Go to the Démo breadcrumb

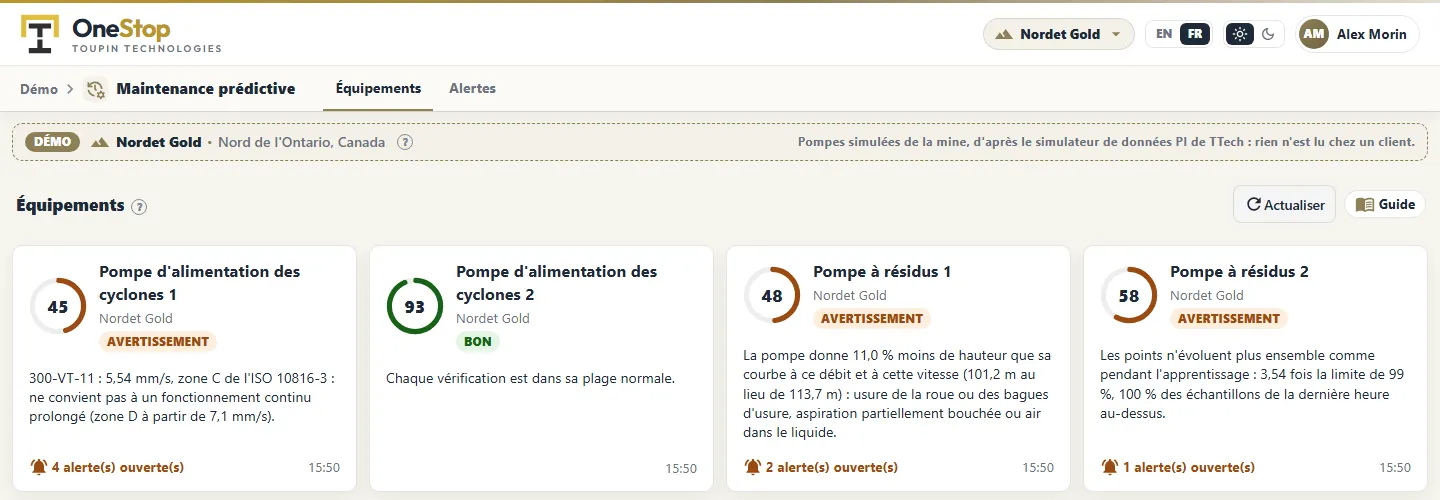(39, 89)
